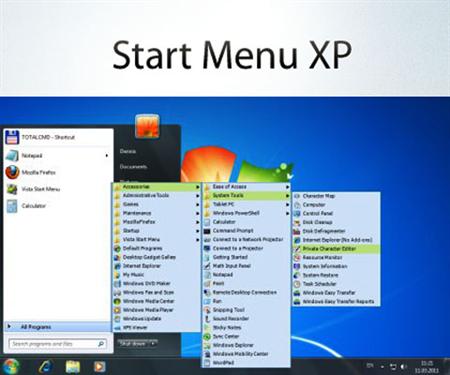The width and height of the screenshot is (450, 375).
Task: Open the pinned Calculator in the left pane
Action: [x=58, y=206]
